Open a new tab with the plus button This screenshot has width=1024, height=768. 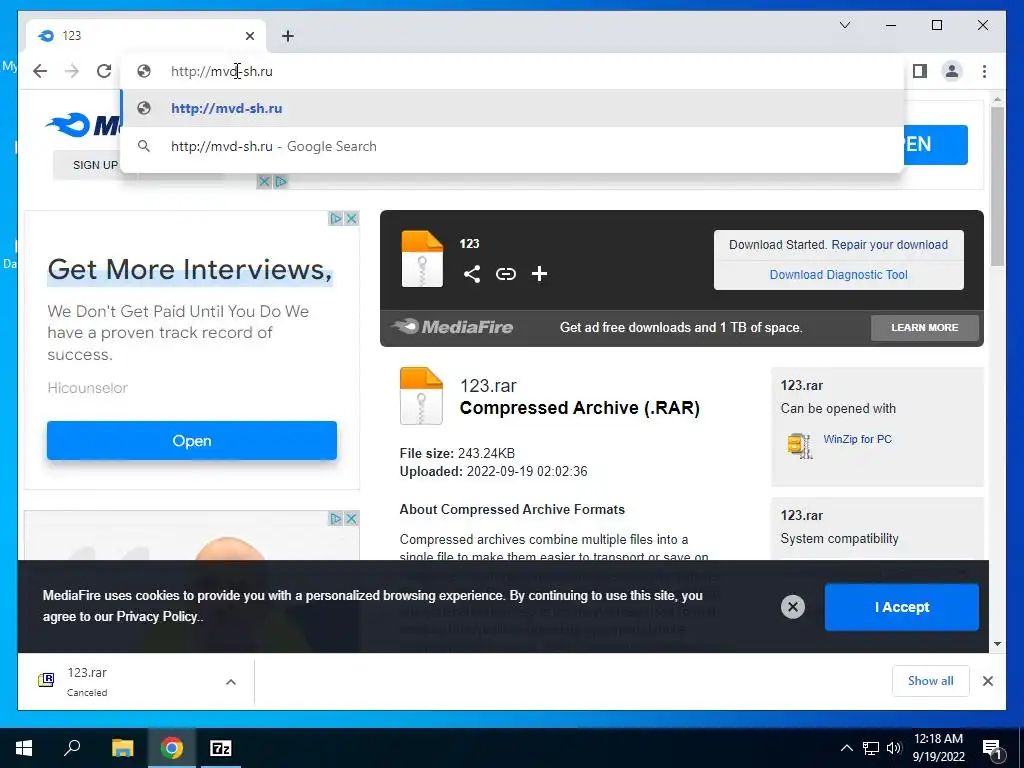(288, 36)
